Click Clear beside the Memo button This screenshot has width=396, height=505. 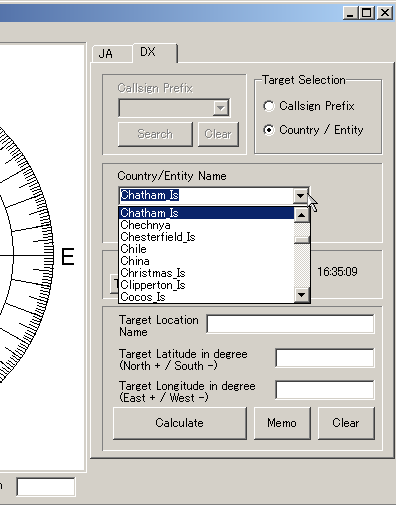[346, 423]
